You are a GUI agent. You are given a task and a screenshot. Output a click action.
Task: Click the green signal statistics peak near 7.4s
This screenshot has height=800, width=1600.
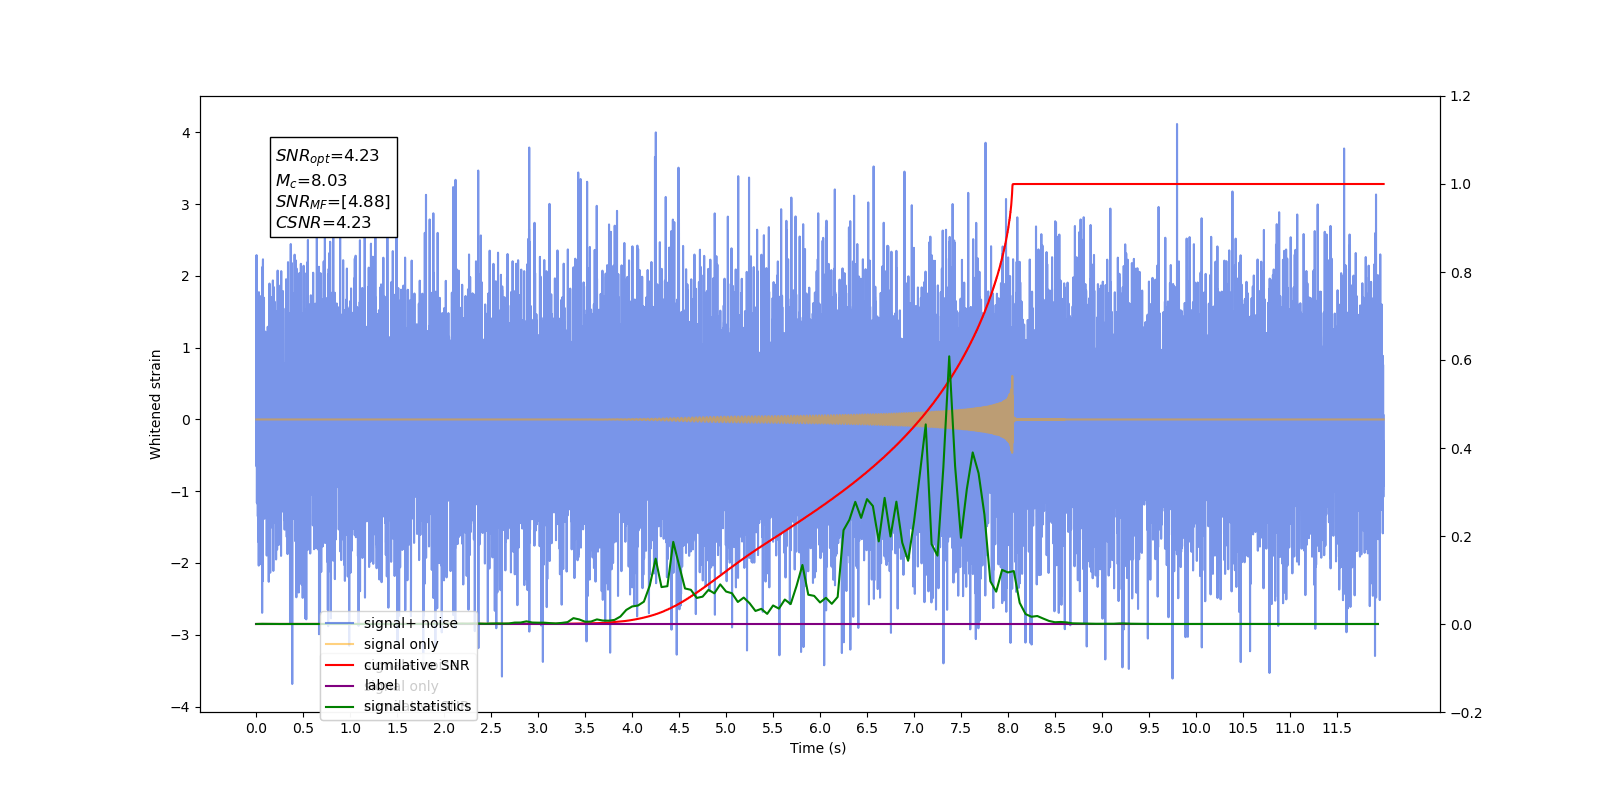pyautogui.click(x=949, y=358)
